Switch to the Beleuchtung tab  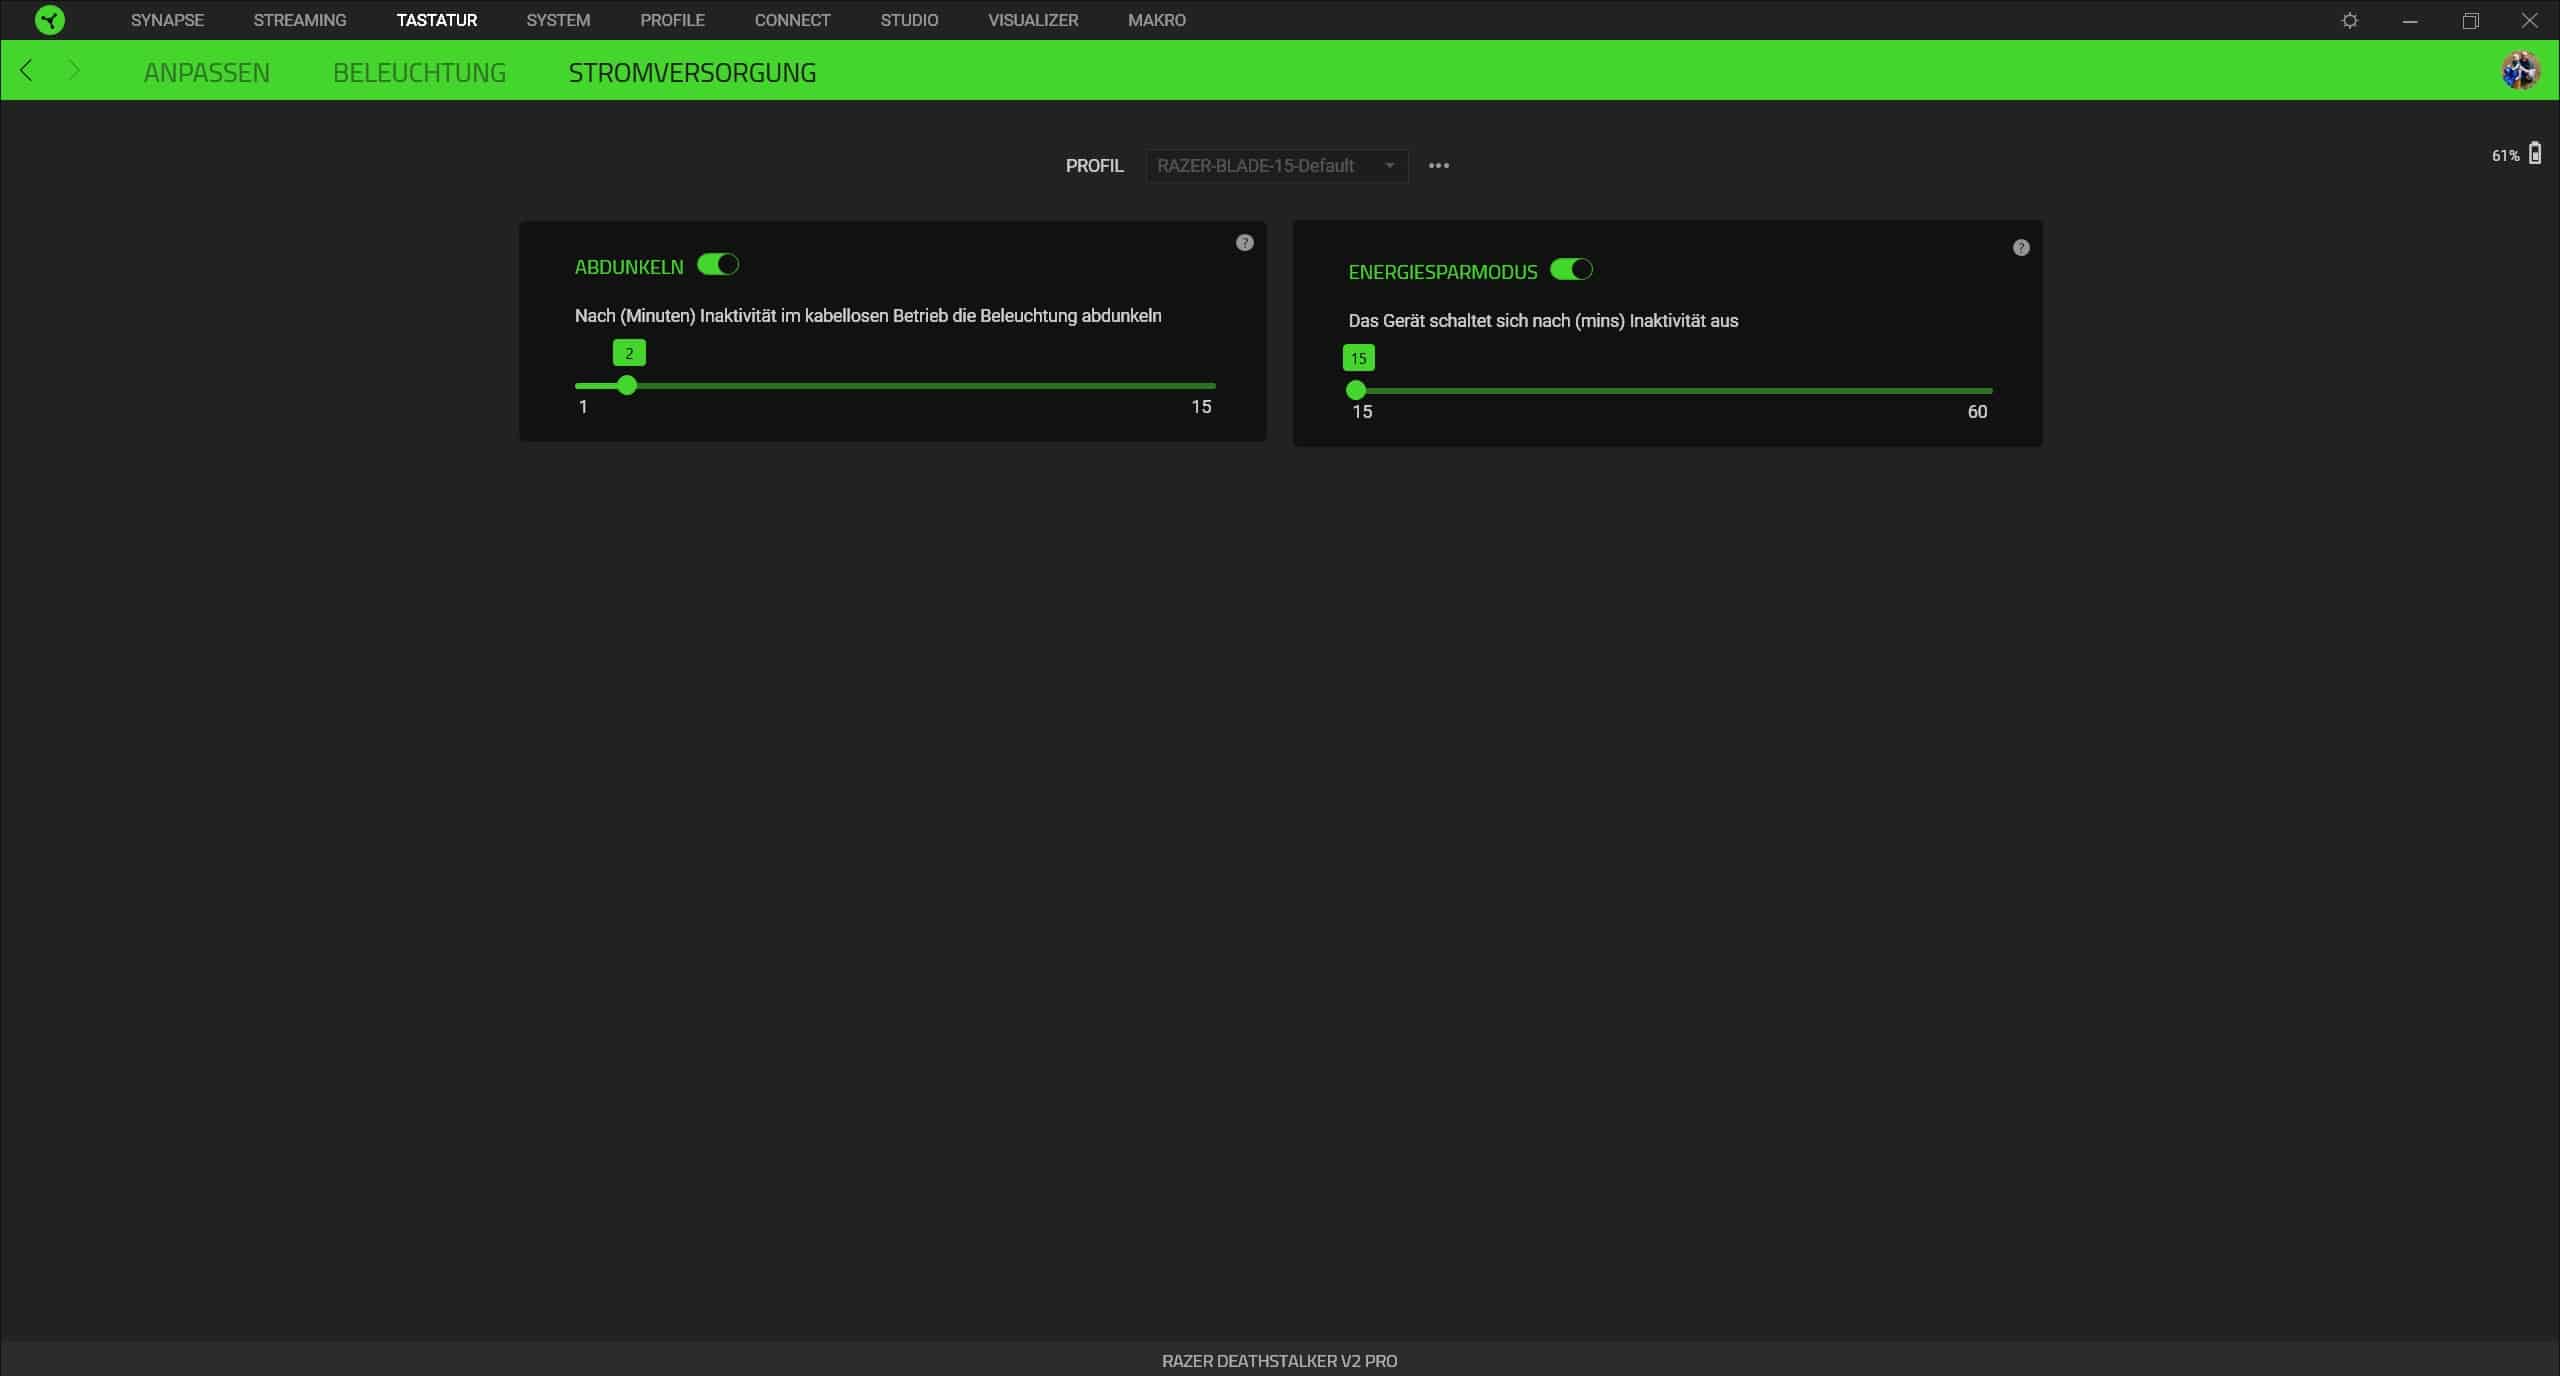tap(419, 72)
